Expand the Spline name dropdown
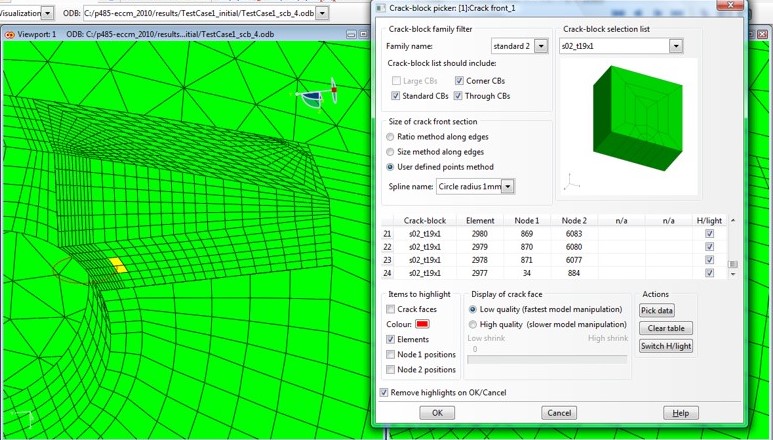773x440 pixels. pos(508,187)
